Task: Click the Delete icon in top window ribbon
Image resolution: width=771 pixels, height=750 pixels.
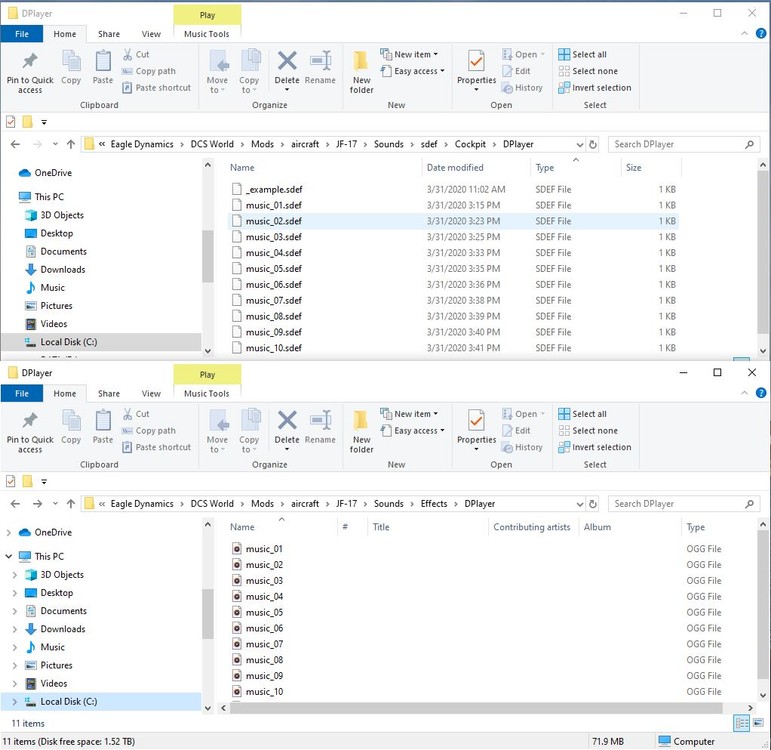Action: point(287,61)
